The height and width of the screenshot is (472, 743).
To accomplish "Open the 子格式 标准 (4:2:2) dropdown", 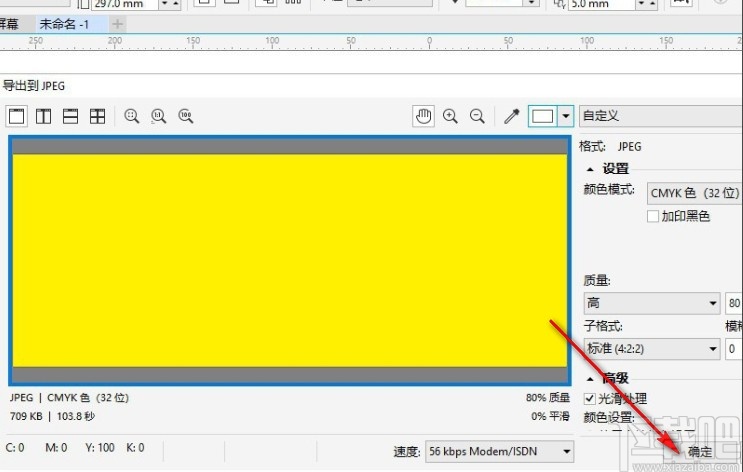I will click(x=652, y=349).
